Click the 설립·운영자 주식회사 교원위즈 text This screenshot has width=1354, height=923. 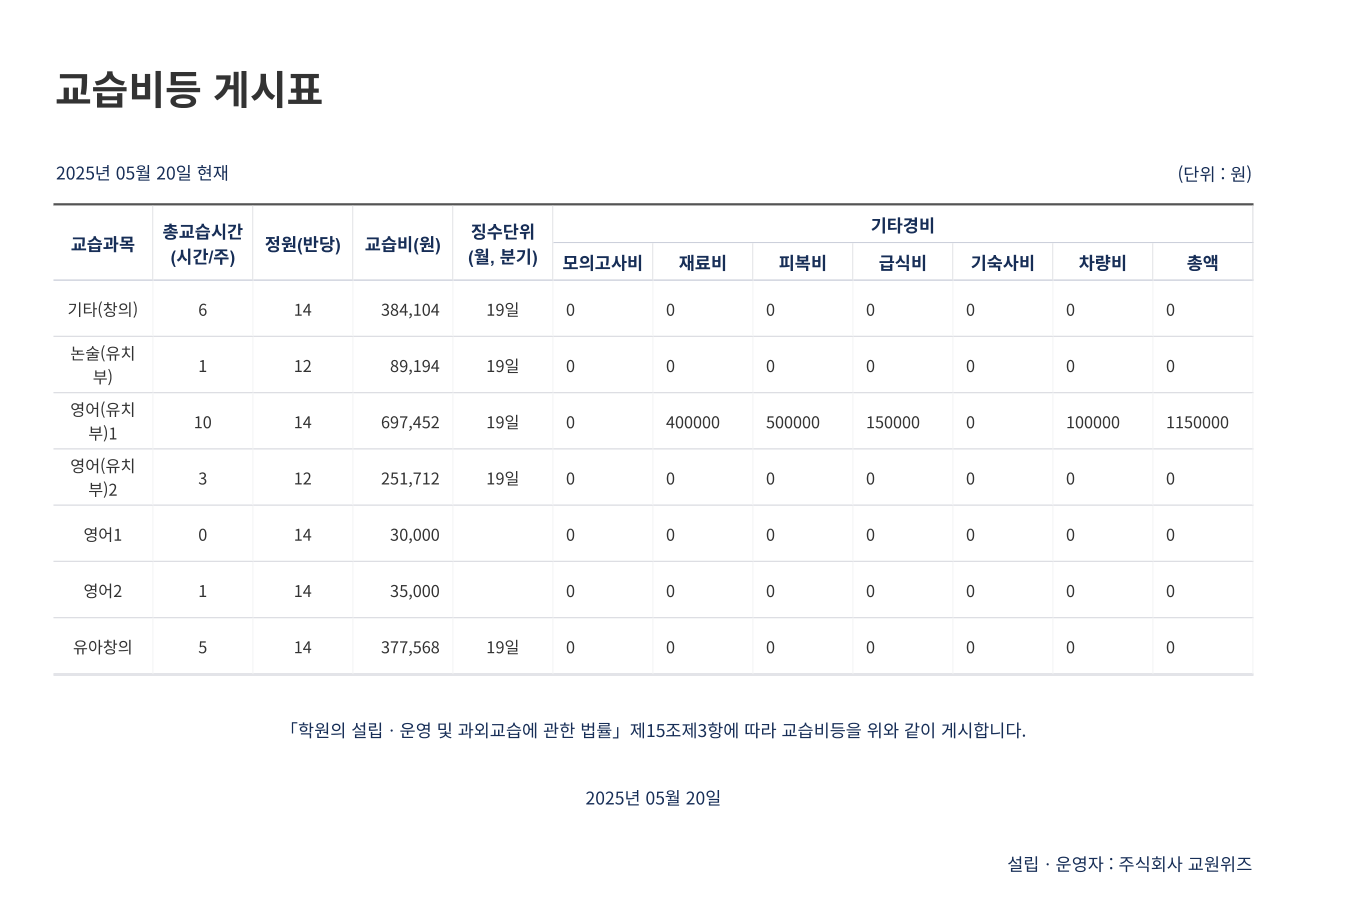1129,864
